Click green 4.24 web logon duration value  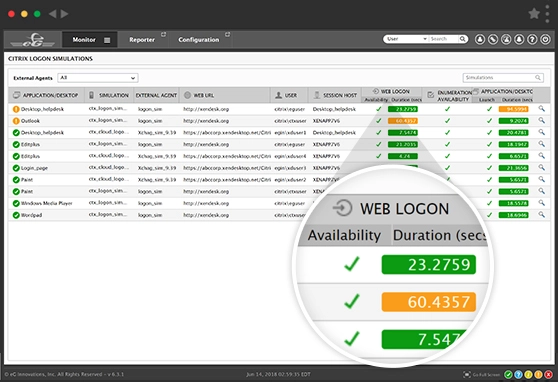[x=402, y=156]
